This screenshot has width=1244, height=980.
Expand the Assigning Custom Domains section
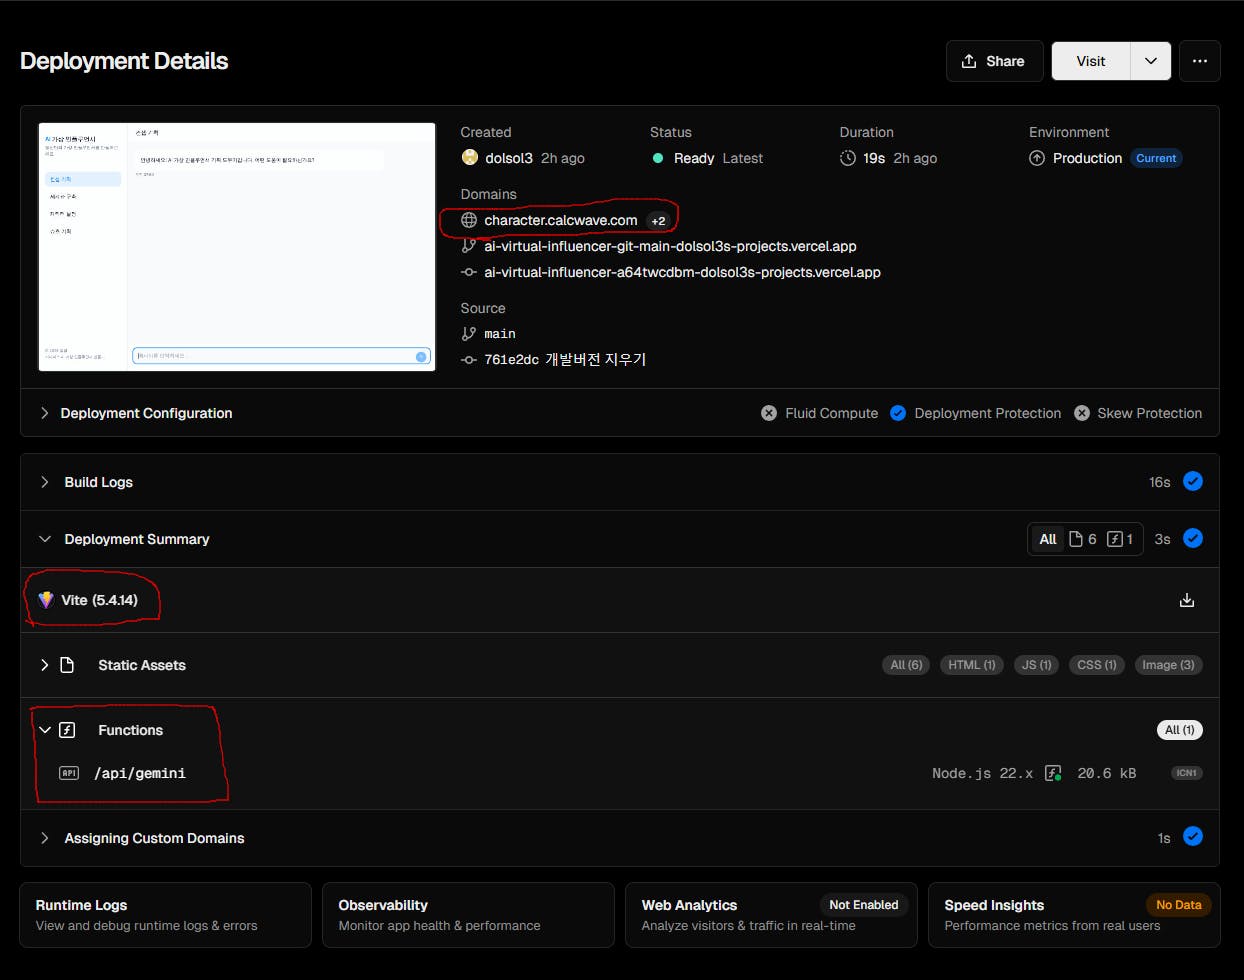[x=620, y=838]
